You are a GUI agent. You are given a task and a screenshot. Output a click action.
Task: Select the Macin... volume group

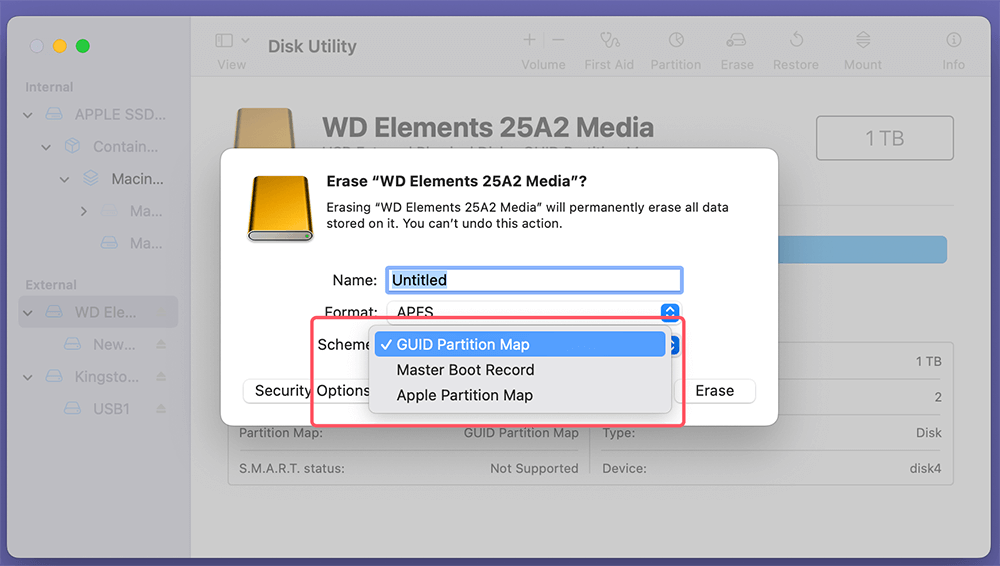137,179
